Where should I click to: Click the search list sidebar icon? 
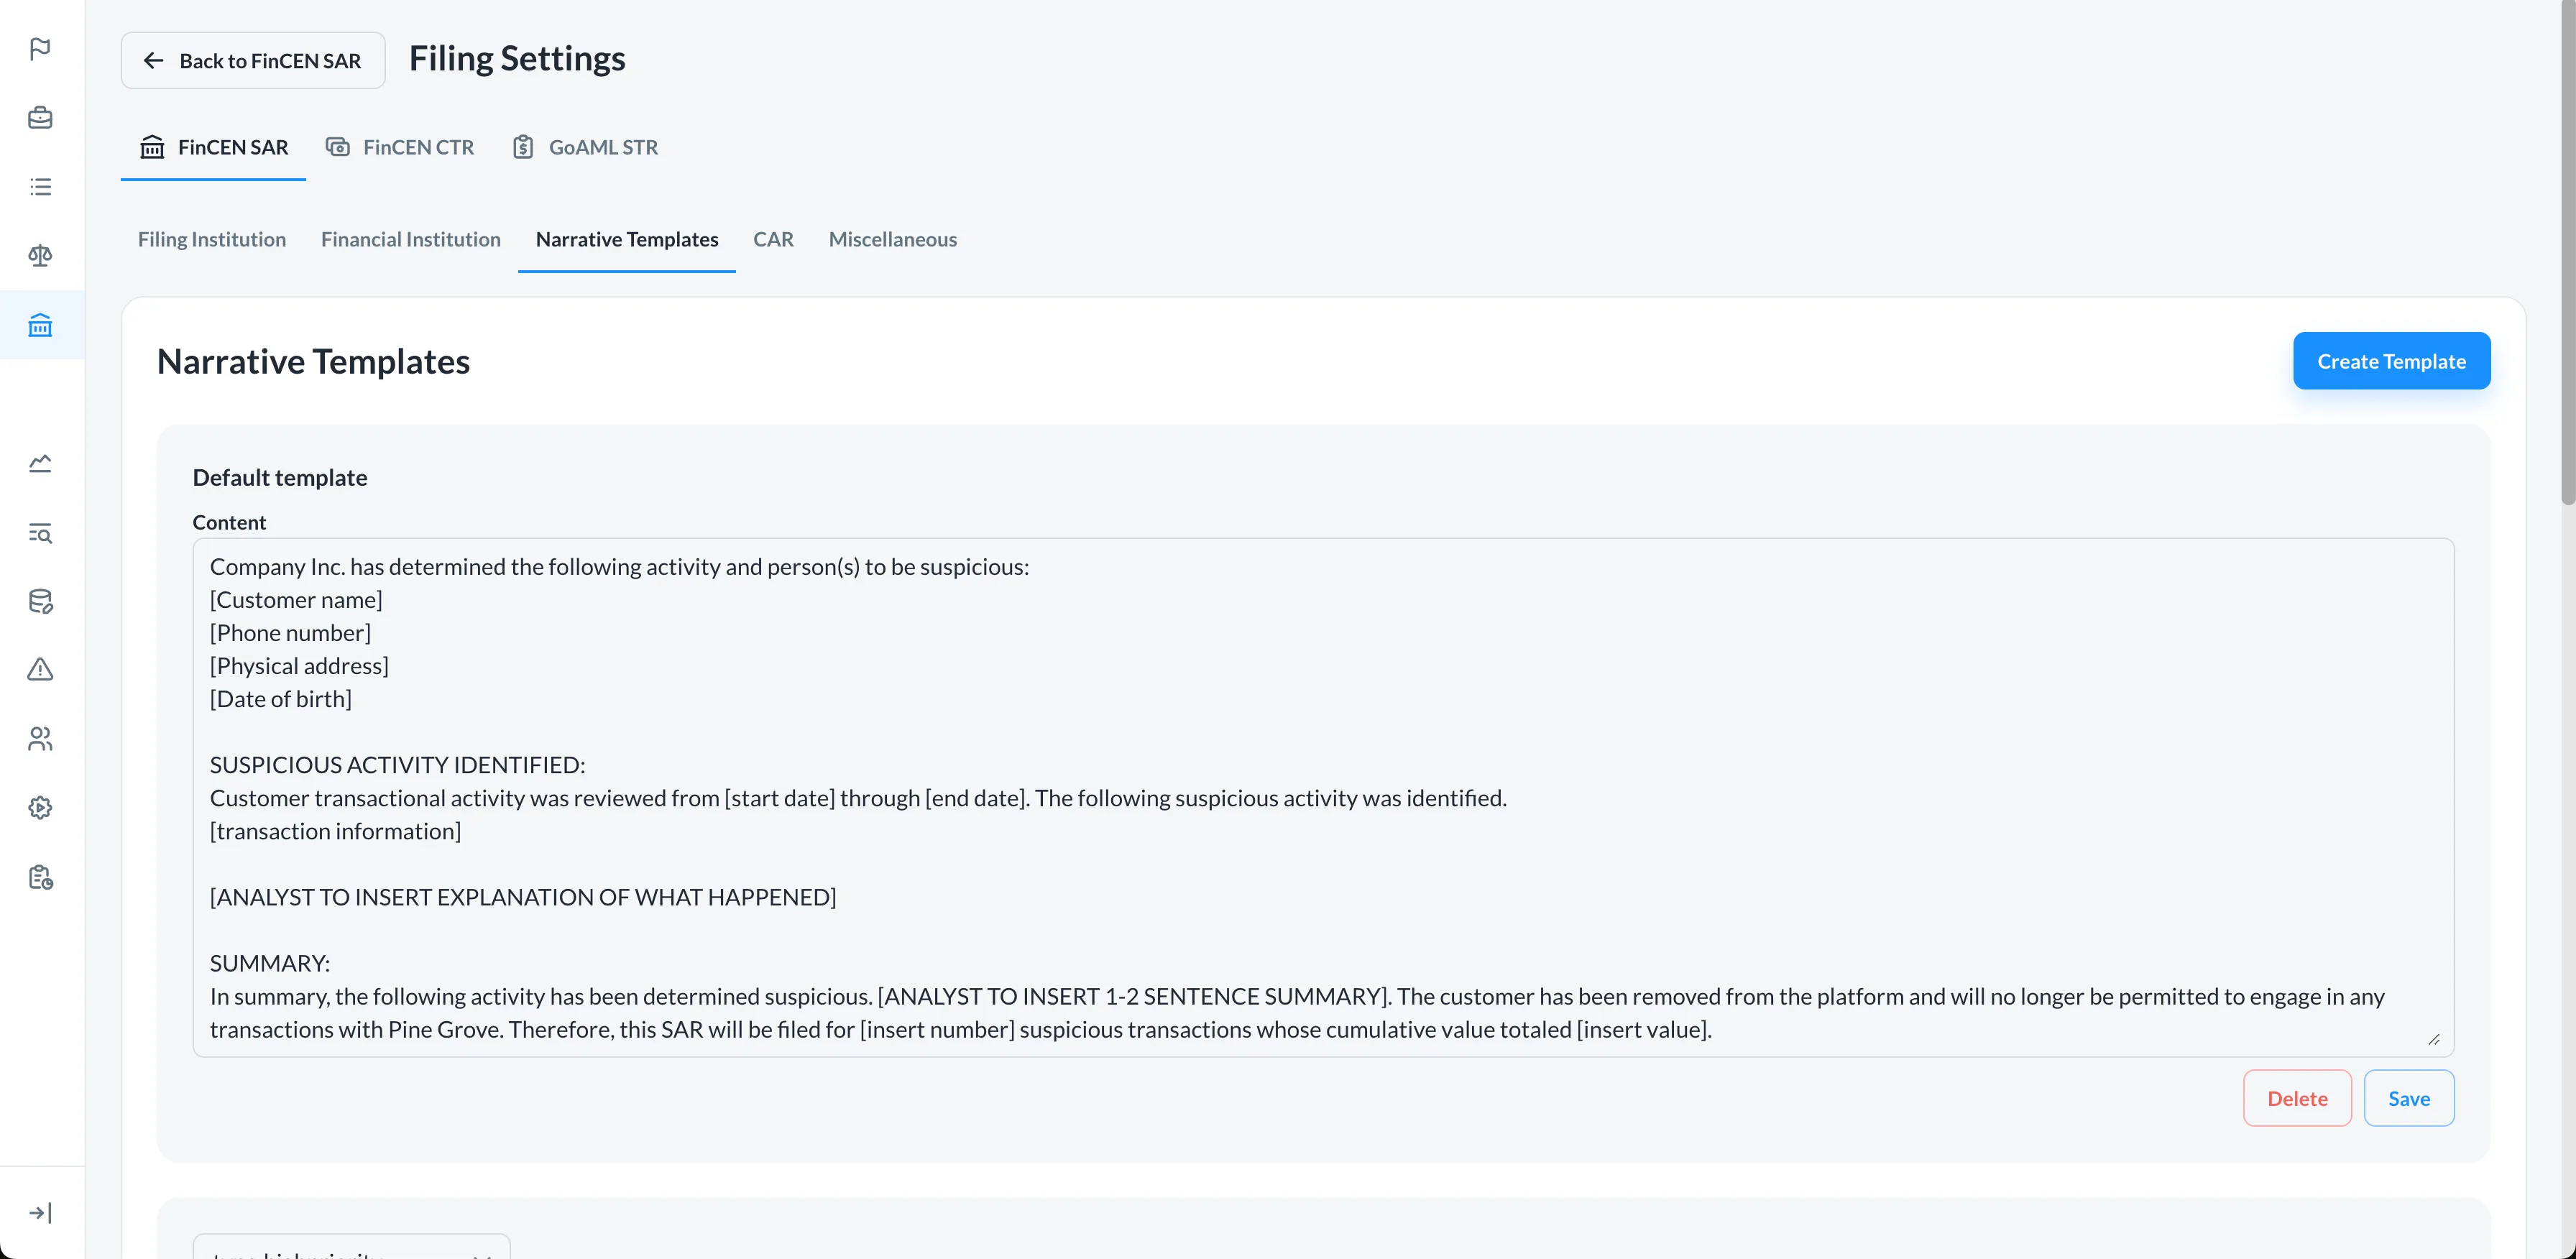click(x=40, y=533)
